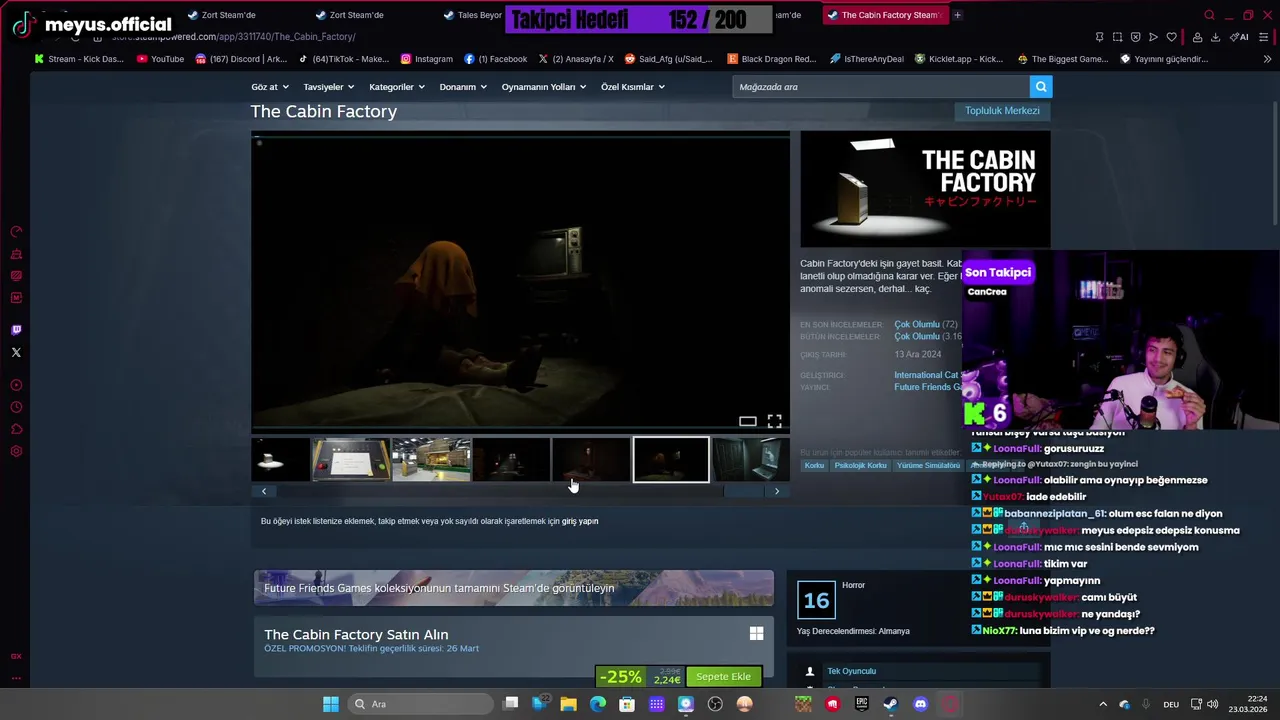The image size is (1280, 720).
Task: Expand the Göz at menu
Action: point(270,87)
